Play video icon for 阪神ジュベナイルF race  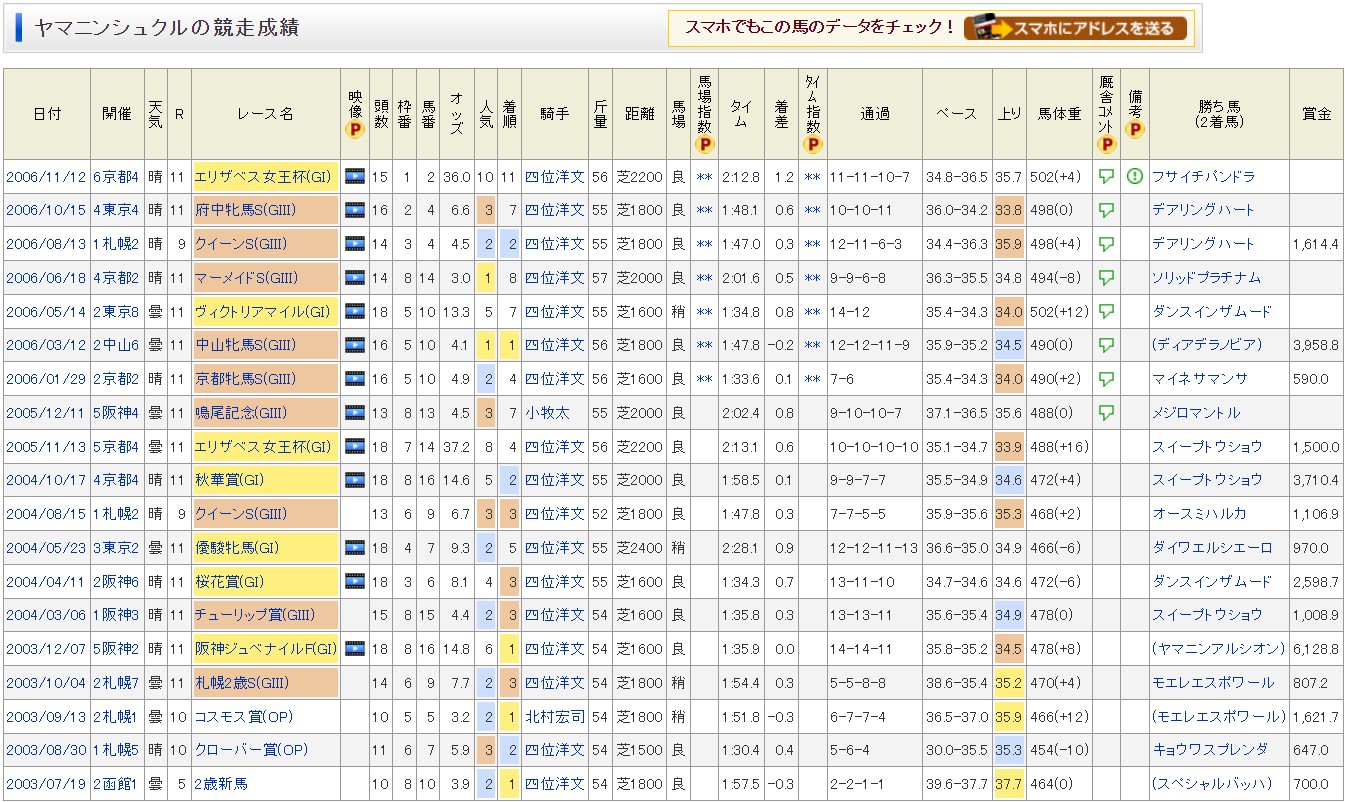(354, 649)
